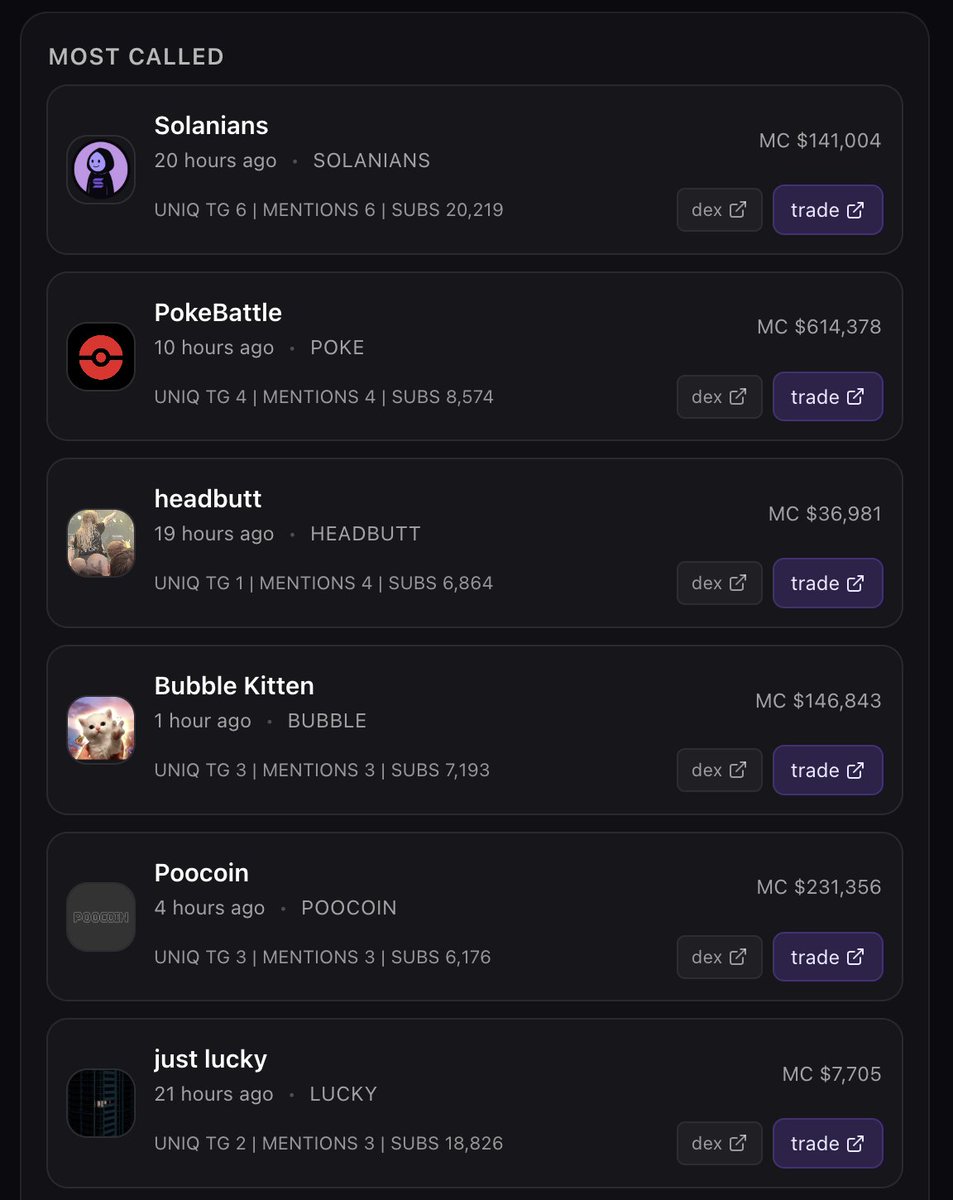Select the Solanians token name
This screenshot has width=953, height=1200.
tap(211, 126)
